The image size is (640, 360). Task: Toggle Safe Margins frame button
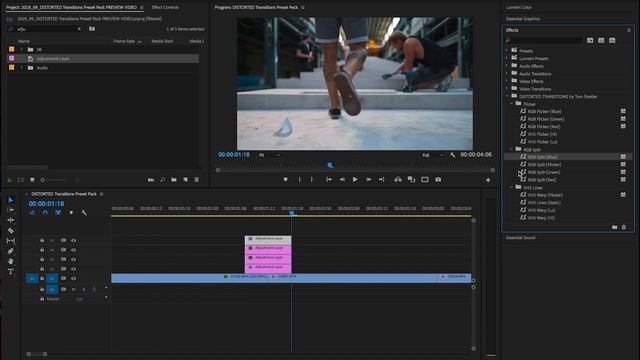coord(425,180)
